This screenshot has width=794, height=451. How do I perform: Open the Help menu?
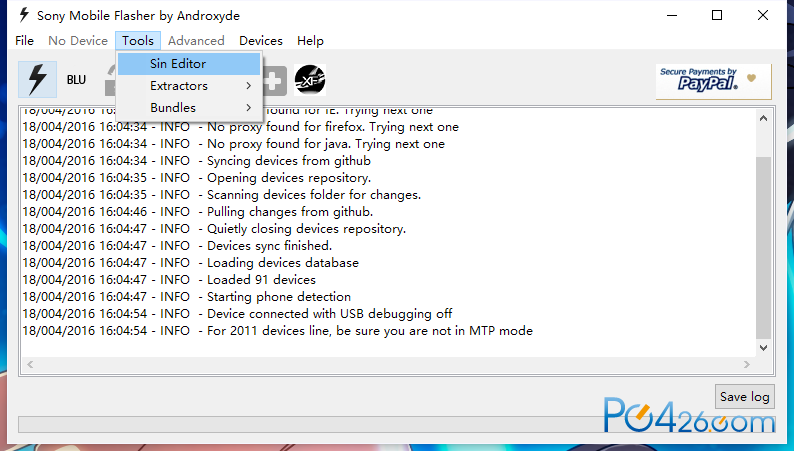click(x=310, y=40)
